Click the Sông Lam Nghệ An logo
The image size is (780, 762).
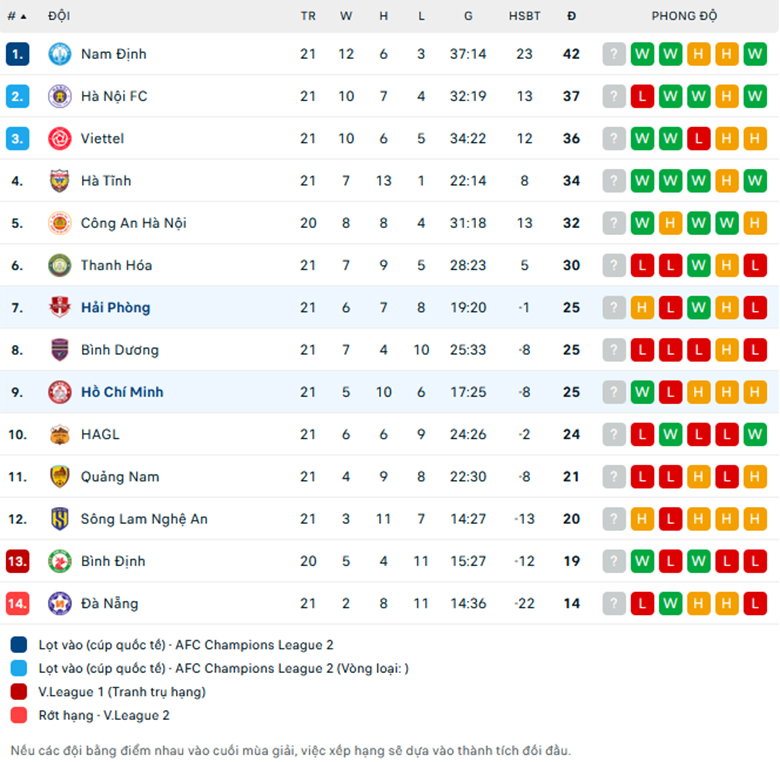60,519
